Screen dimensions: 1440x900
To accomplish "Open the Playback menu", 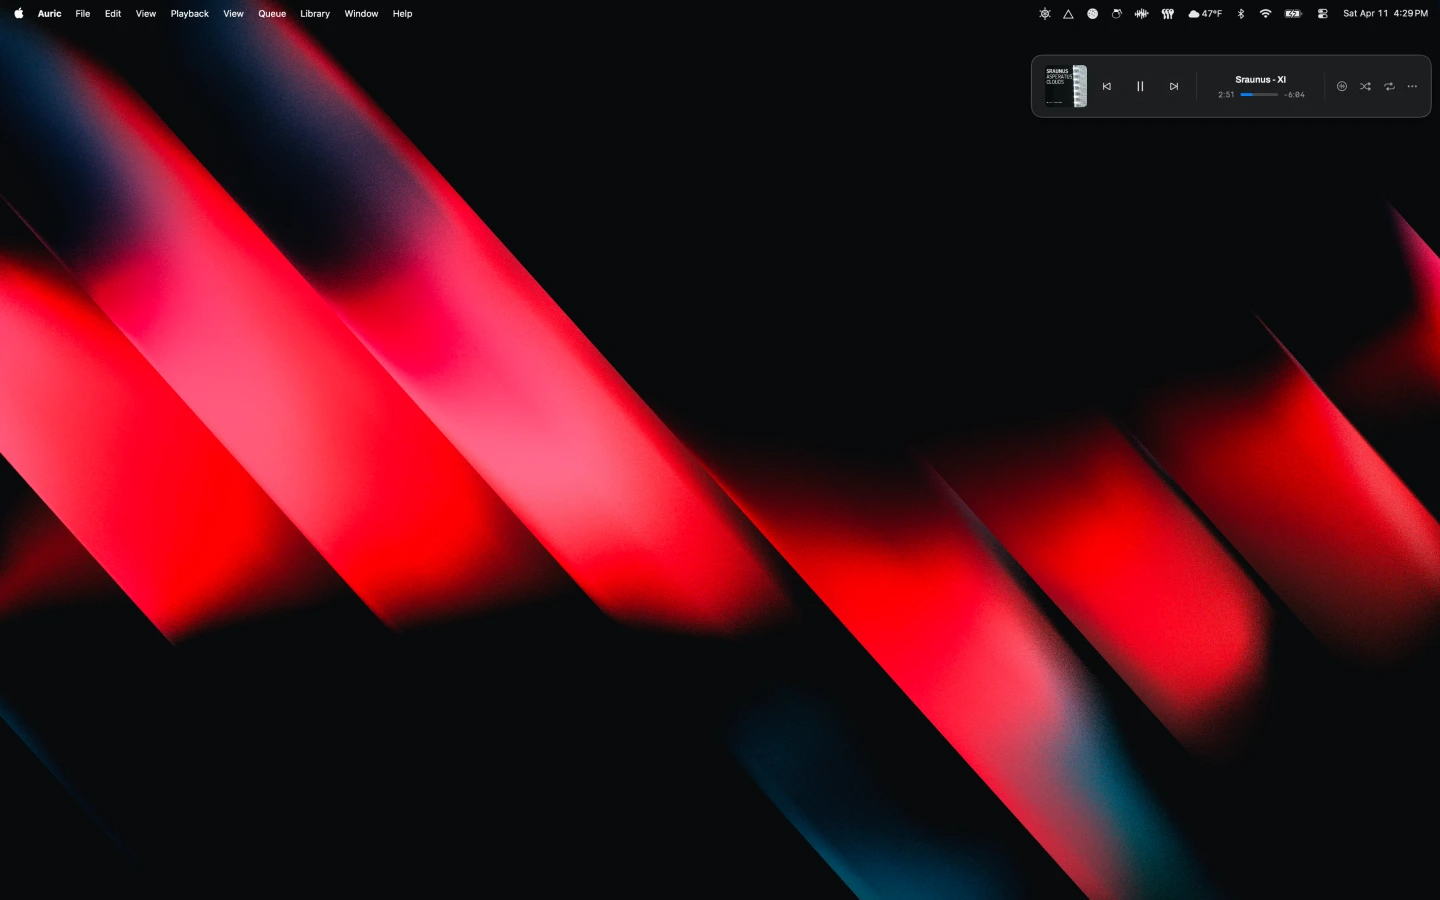I will click(190, 14).
